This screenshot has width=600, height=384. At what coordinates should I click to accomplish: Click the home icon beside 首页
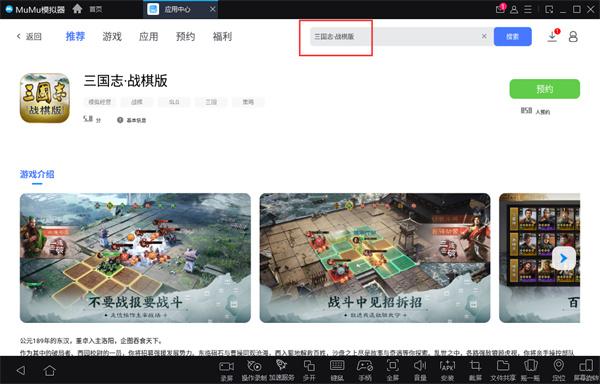click(x=77, y=8)
